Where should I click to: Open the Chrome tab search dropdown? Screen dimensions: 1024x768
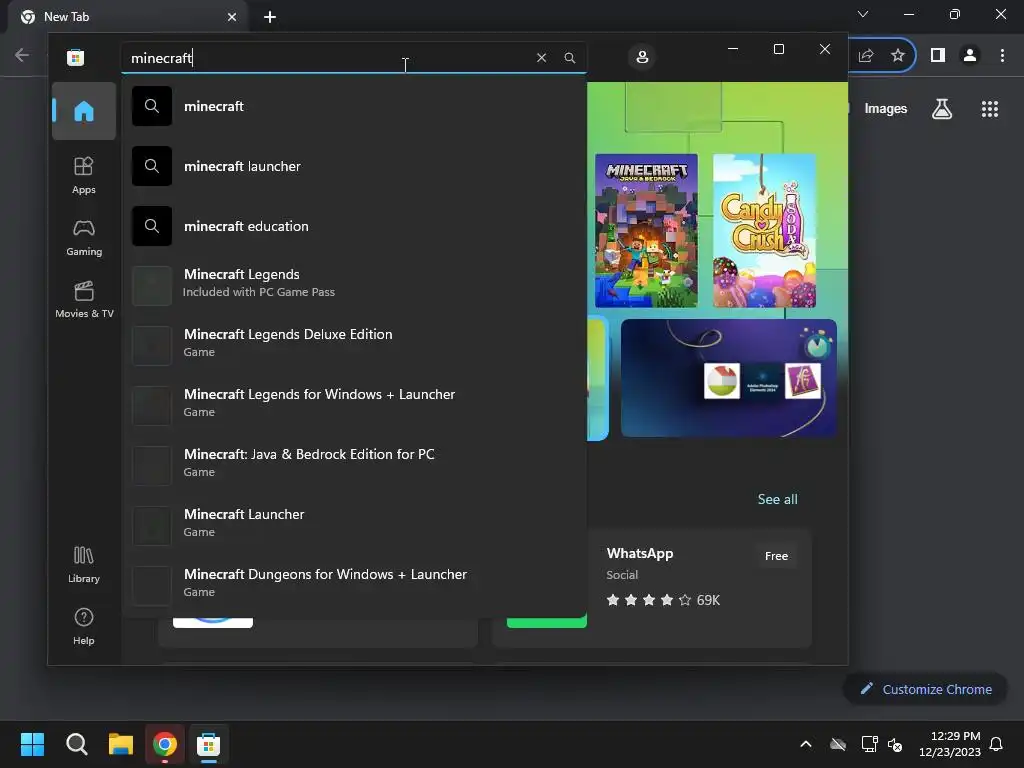pos(863,14)
